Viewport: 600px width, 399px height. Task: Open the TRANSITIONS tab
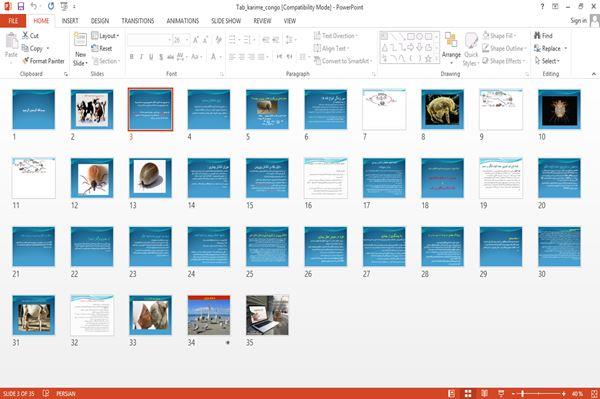[x=138, y=21]
